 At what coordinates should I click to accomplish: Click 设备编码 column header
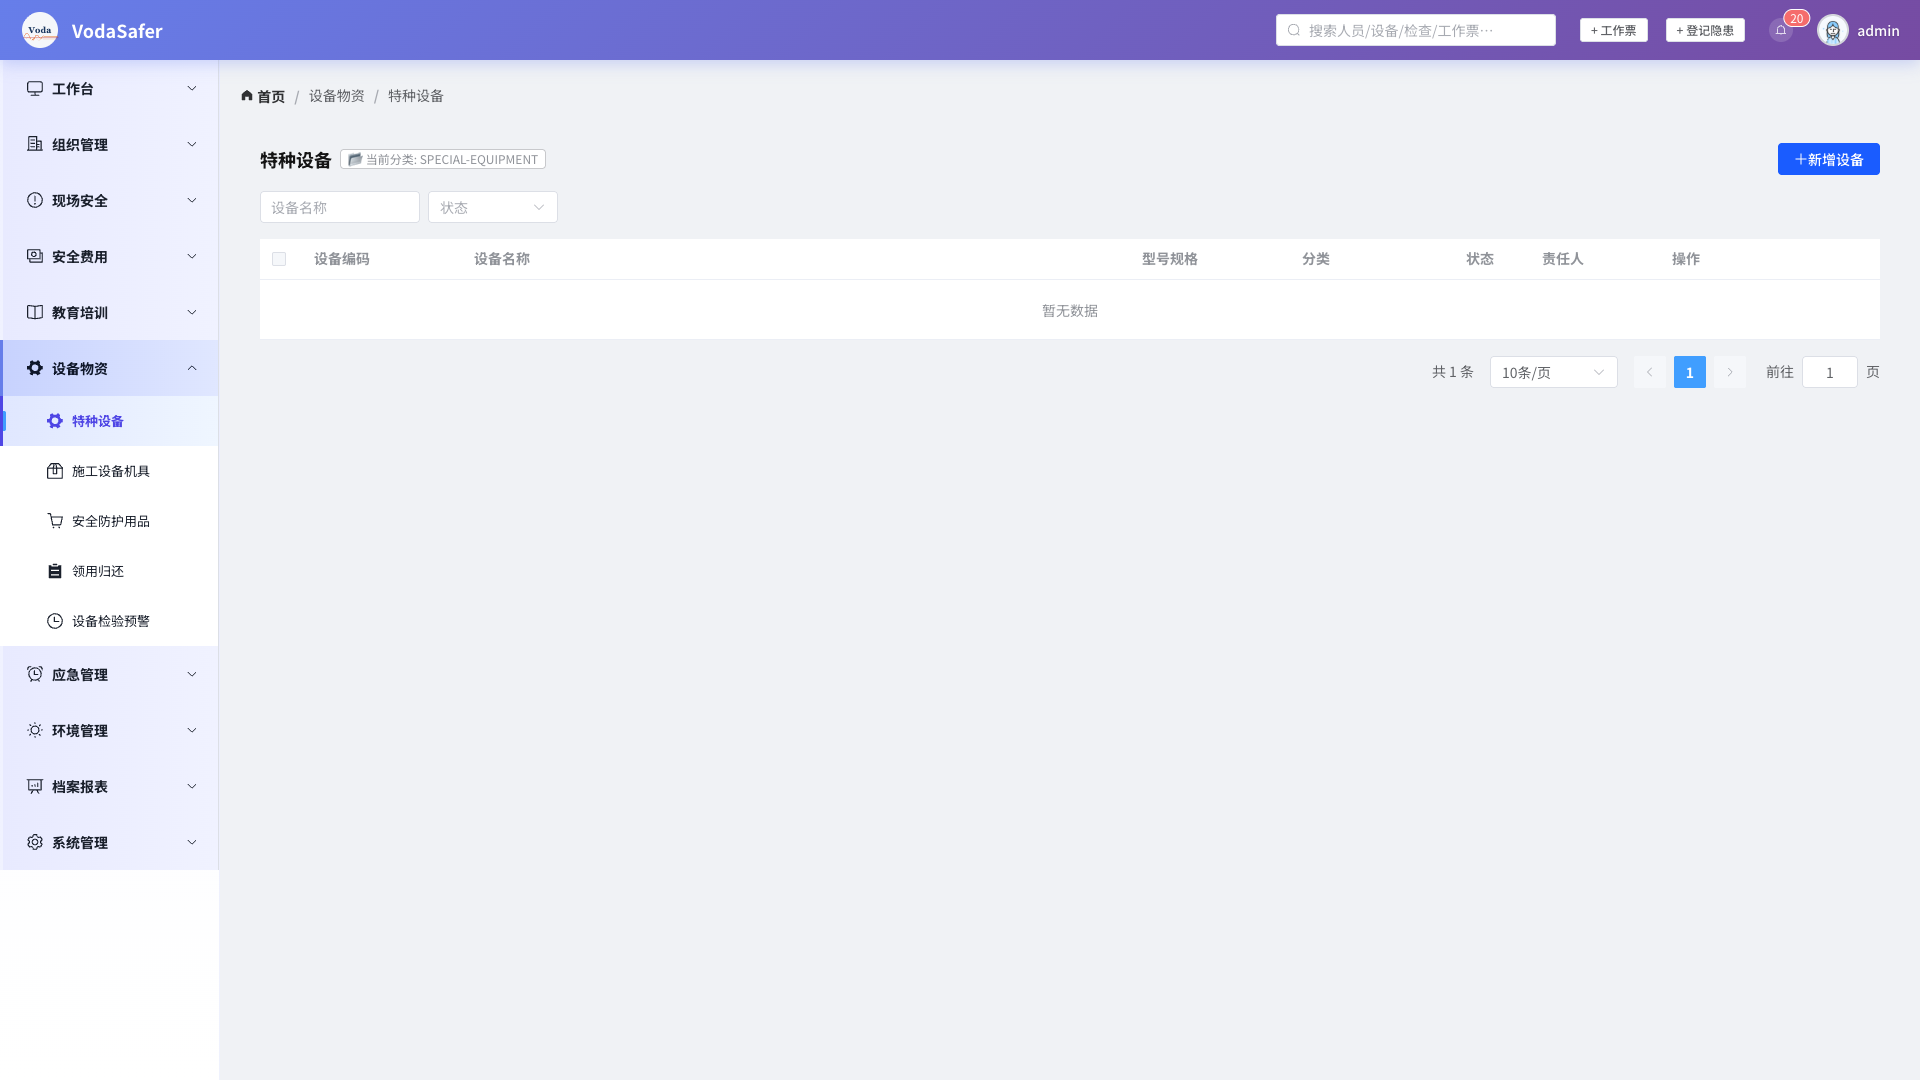[x=342, y=259]
